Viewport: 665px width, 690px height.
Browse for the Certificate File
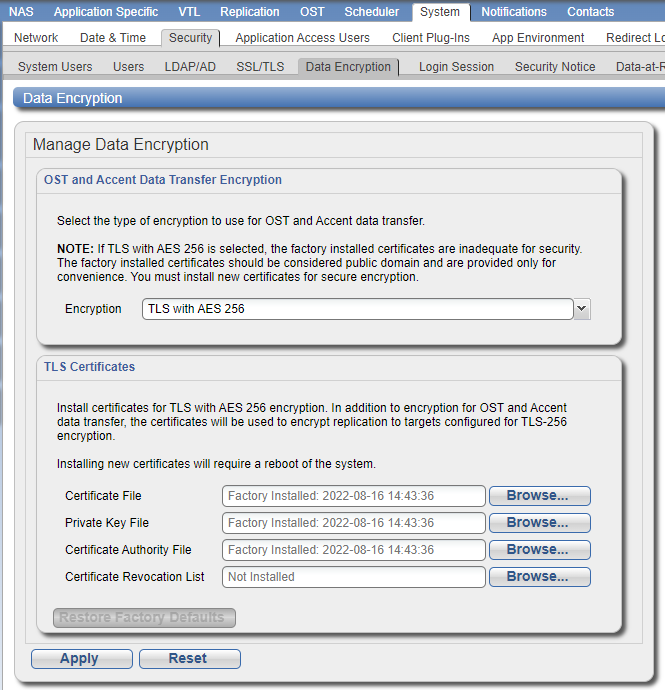[537, 496]
